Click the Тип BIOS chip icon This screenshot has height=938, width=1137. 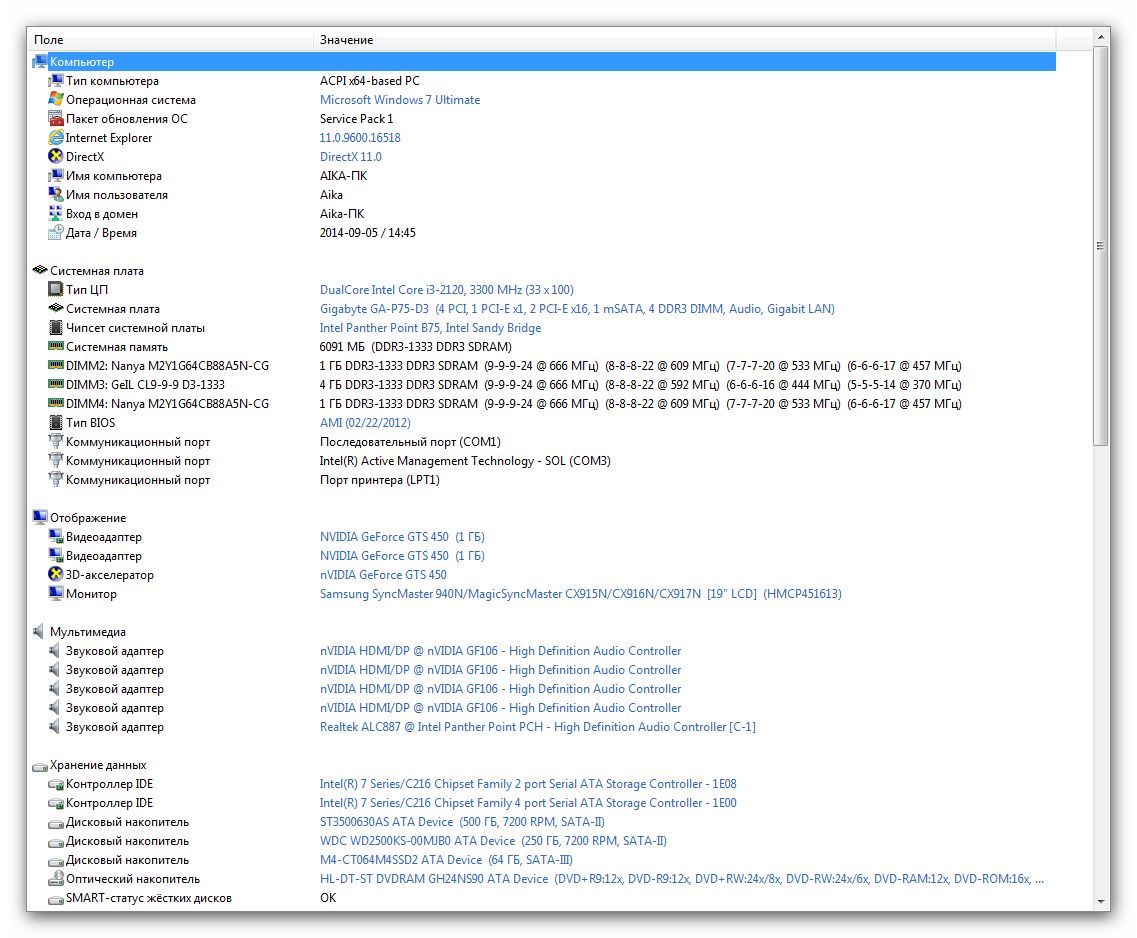pos(56,423)
